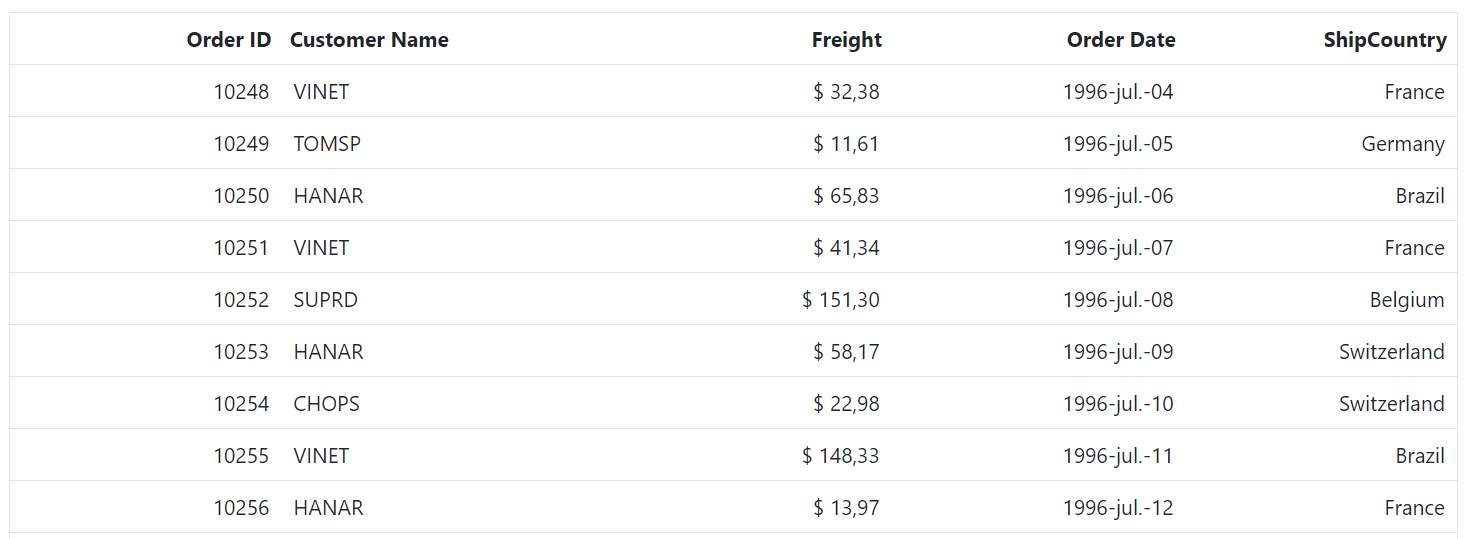Viewport: 1469px width, 538px height.
Task: Click freight value $ 151,30
Action: pos(840,300)
